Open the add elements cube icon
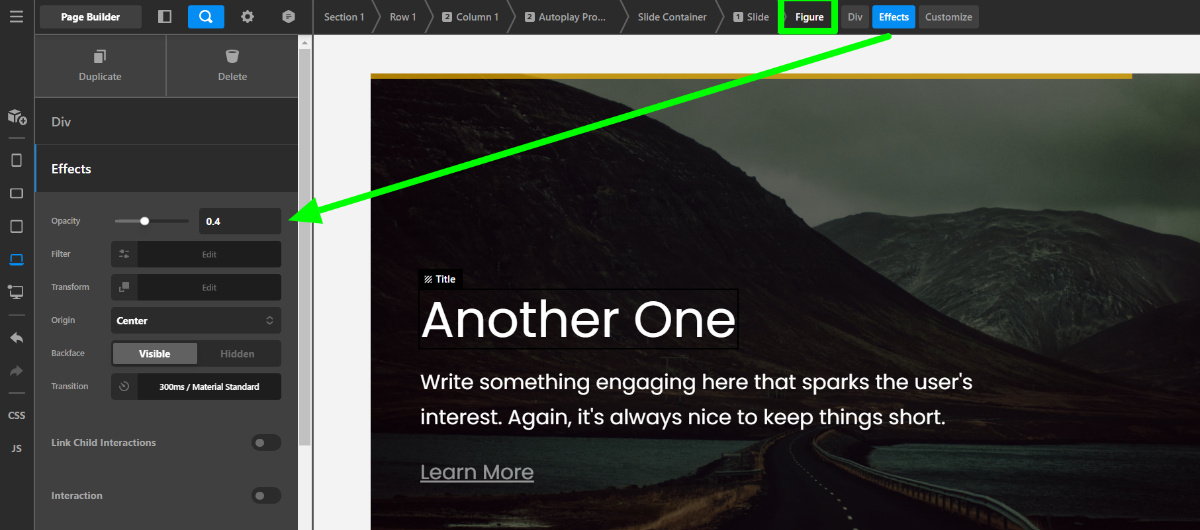 [17, 117]
